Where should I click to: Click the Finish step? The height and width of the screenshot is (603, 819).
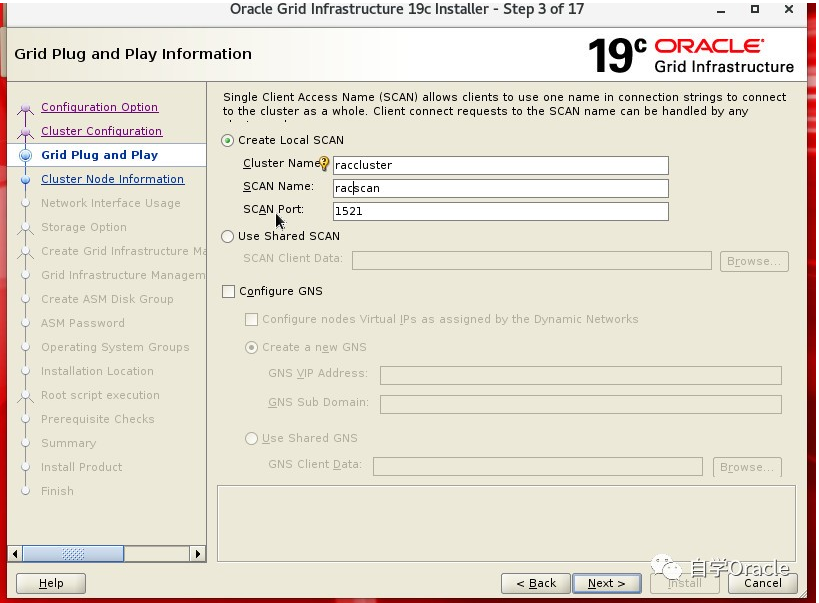click(57, 492)
